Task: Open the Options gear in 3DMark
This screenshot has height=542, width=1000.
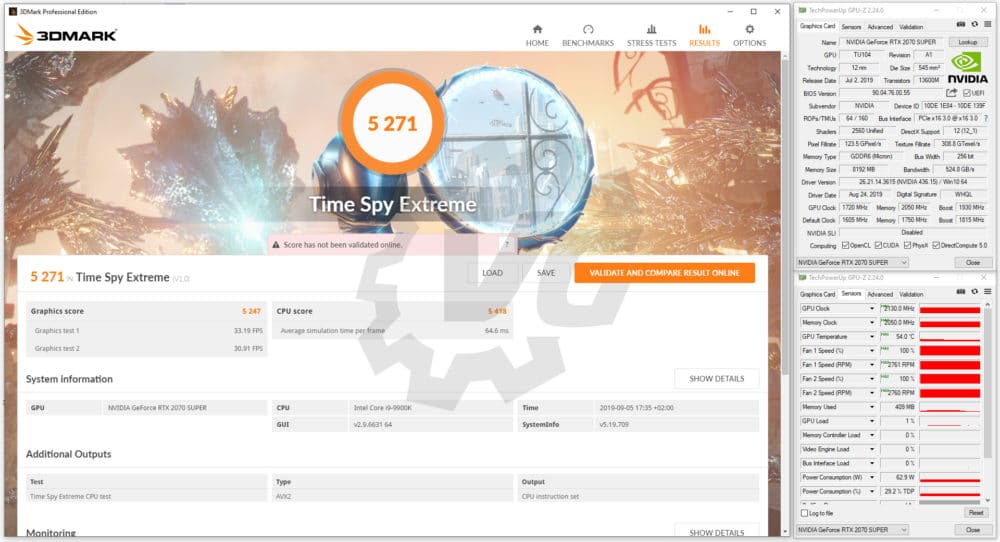Action: tap(749, 35)
